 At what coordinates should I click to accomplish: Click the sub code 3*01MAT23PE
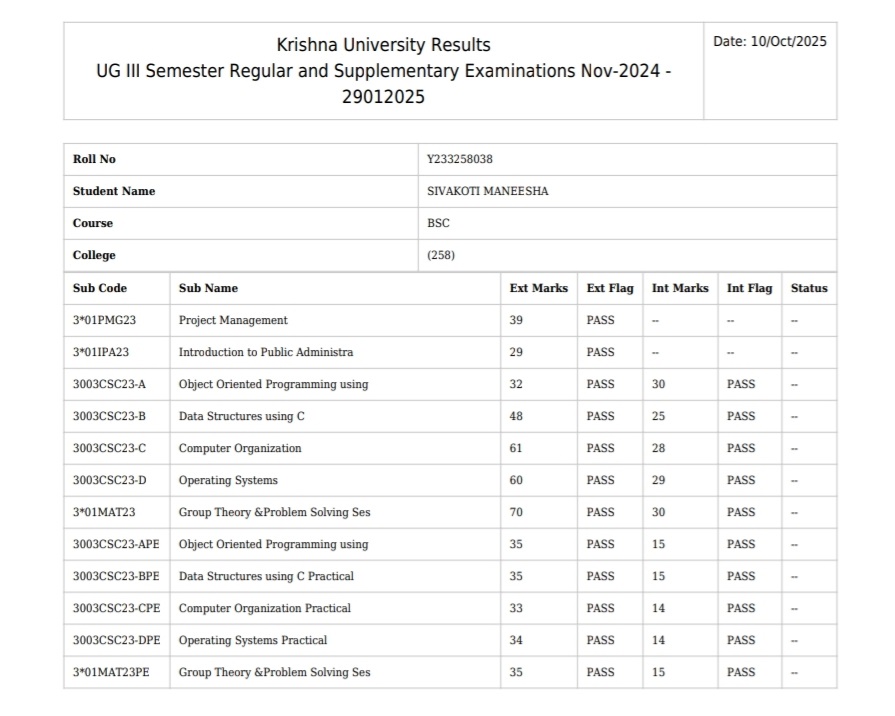(x=111, y=672)
